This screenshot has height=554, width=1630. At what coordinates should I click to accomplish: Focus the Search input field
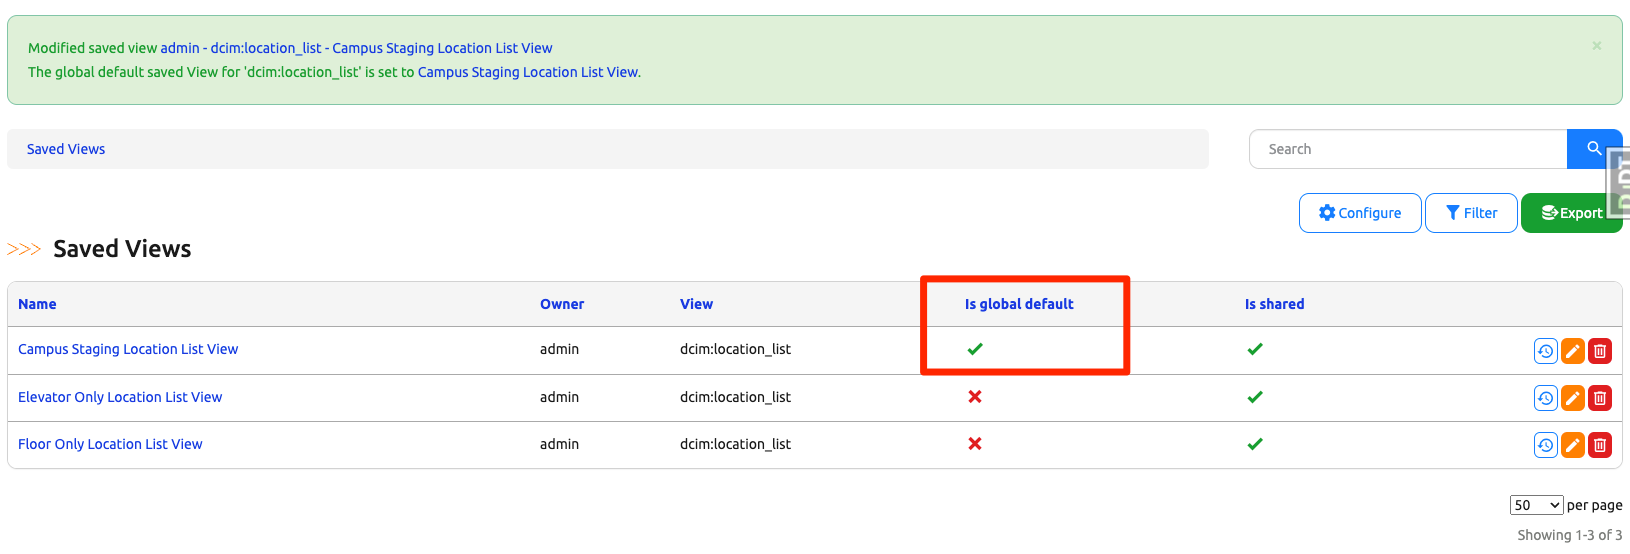point(1407,149)
